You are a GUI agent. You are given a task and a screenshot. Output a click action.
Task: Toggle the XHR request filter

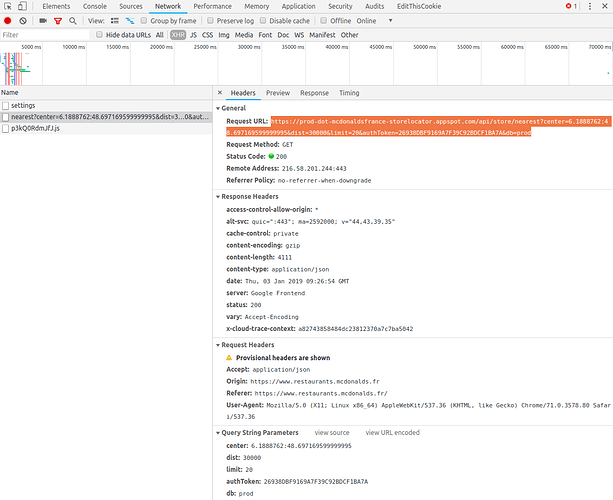pyautogui.click(x=178, y=35)
